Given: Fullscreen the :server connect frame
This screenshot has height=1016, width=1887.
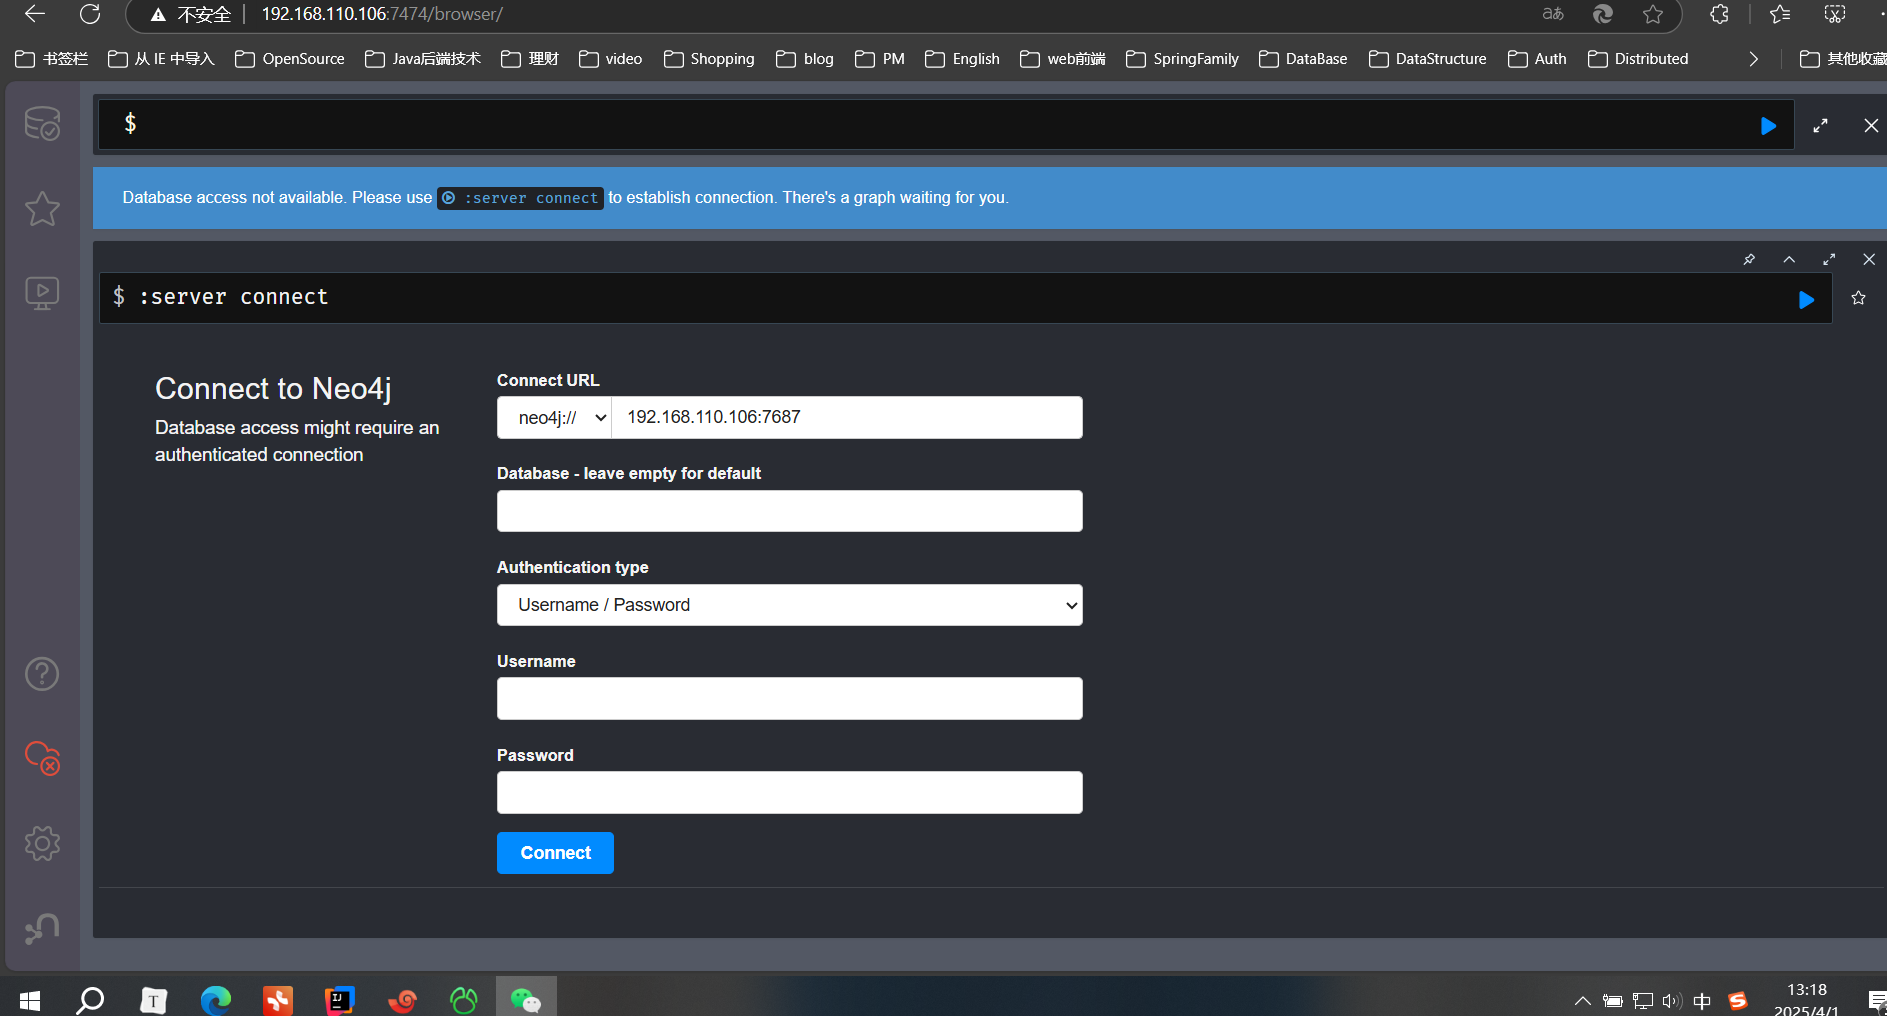Looking at the screenshot, I should tap(1829, 260).
